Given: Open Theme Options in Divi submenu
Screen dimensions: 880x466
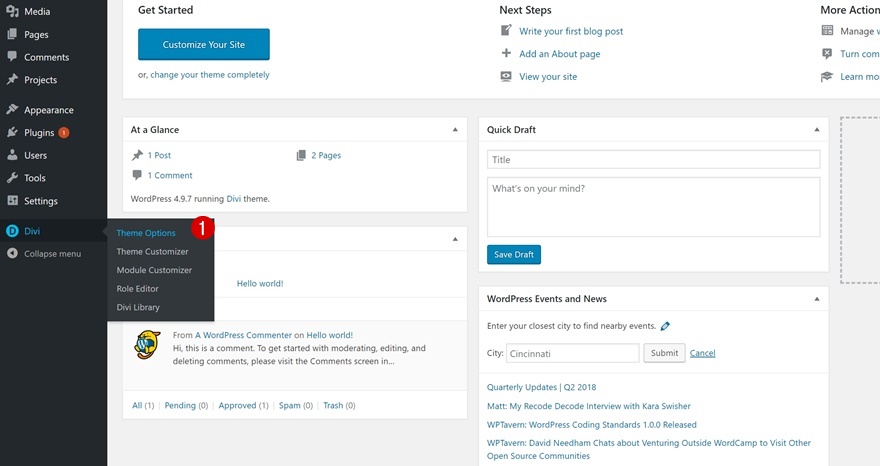Looking at the screenshot, I should click(146, 233).
